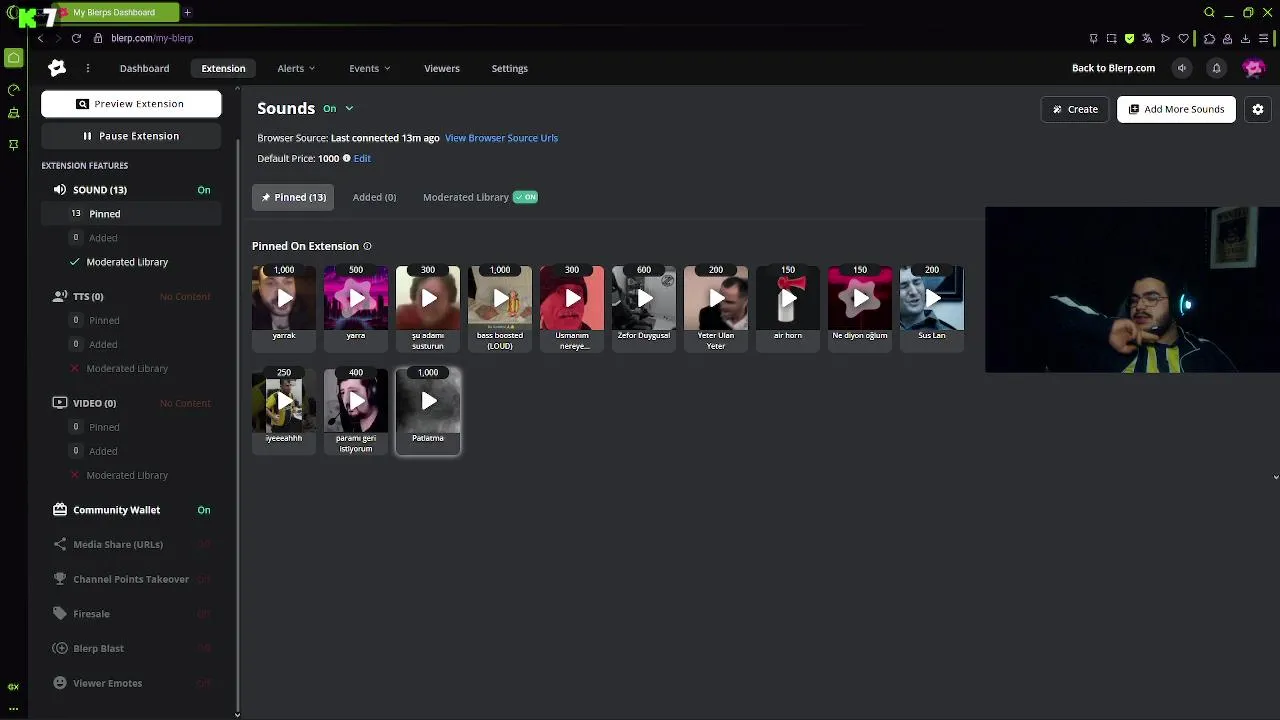The height and width of the screenshot is (720, 1280).
Task: Toggle sidebar Sound Moderated Library checkmark
Action: click(x=75, y=262)
